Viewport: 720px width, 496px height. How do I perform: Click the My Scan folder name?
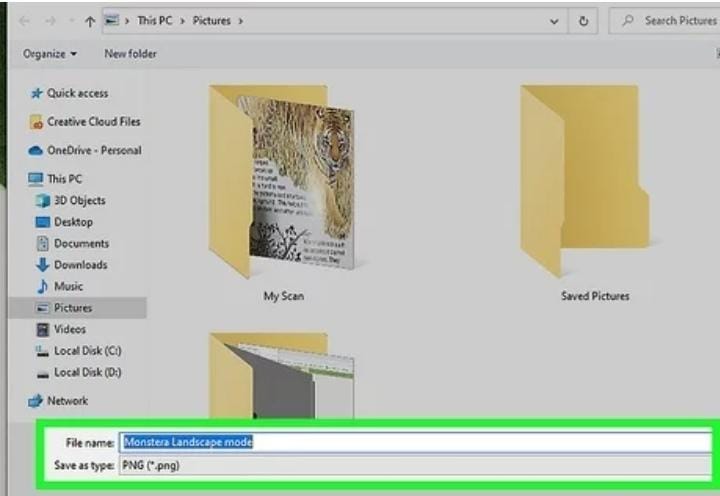[284, 296]
